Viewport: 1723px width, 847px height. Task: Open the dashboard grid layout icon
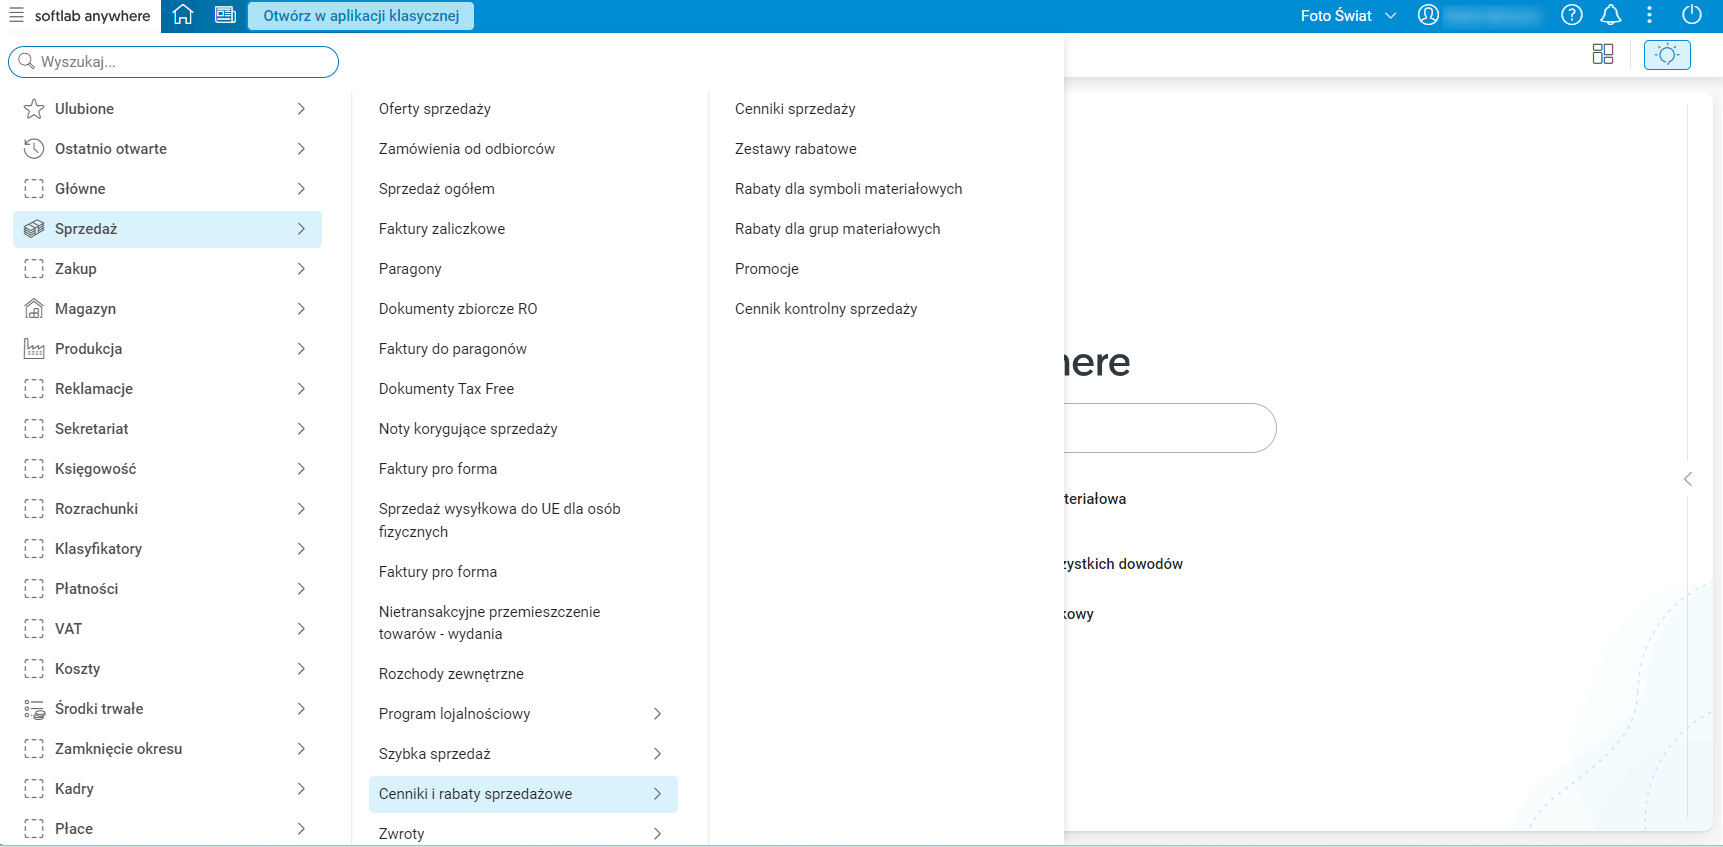[x=1603, y=54]
